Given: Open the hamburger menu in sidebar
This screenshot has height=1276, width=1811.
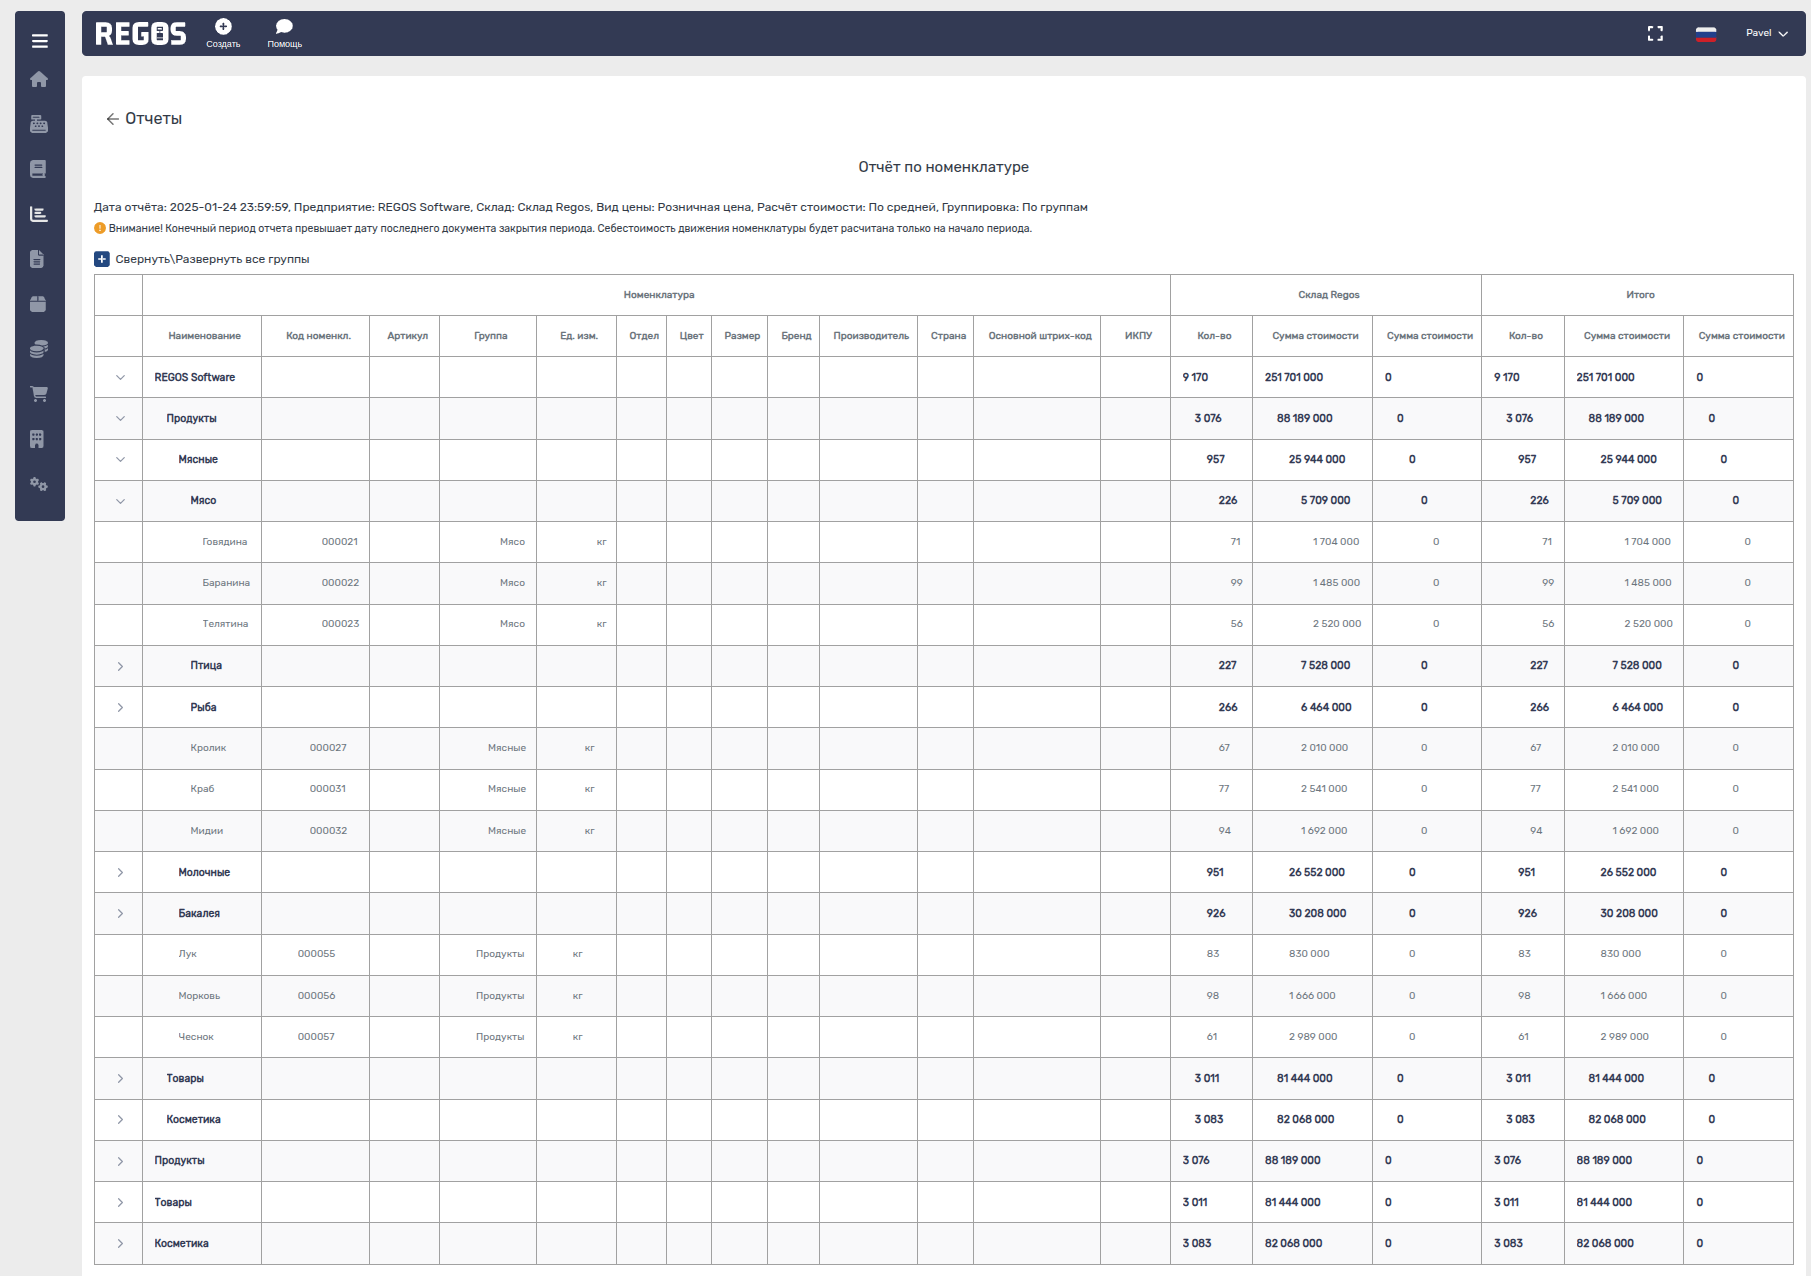Looking at the screenshot, I should (40, 41).
